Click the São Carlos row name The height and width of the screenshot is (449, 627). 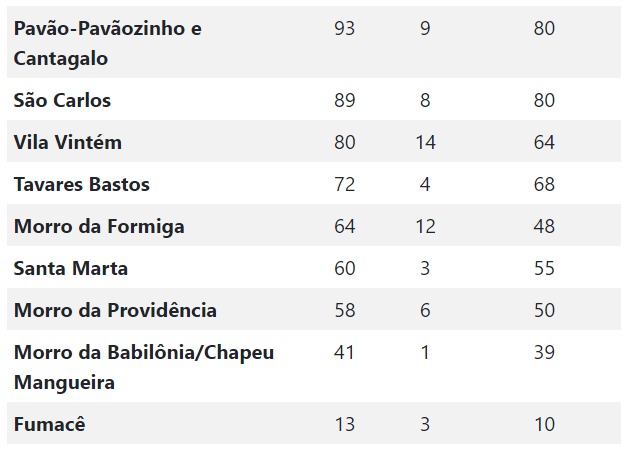click(x=62, y=100)
